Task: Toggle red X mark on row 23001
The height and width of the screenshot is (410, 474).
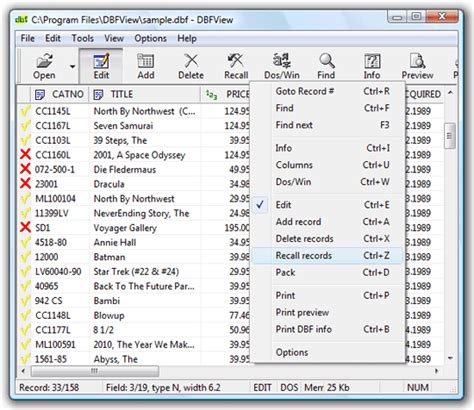Action: (x=25, y=184)
